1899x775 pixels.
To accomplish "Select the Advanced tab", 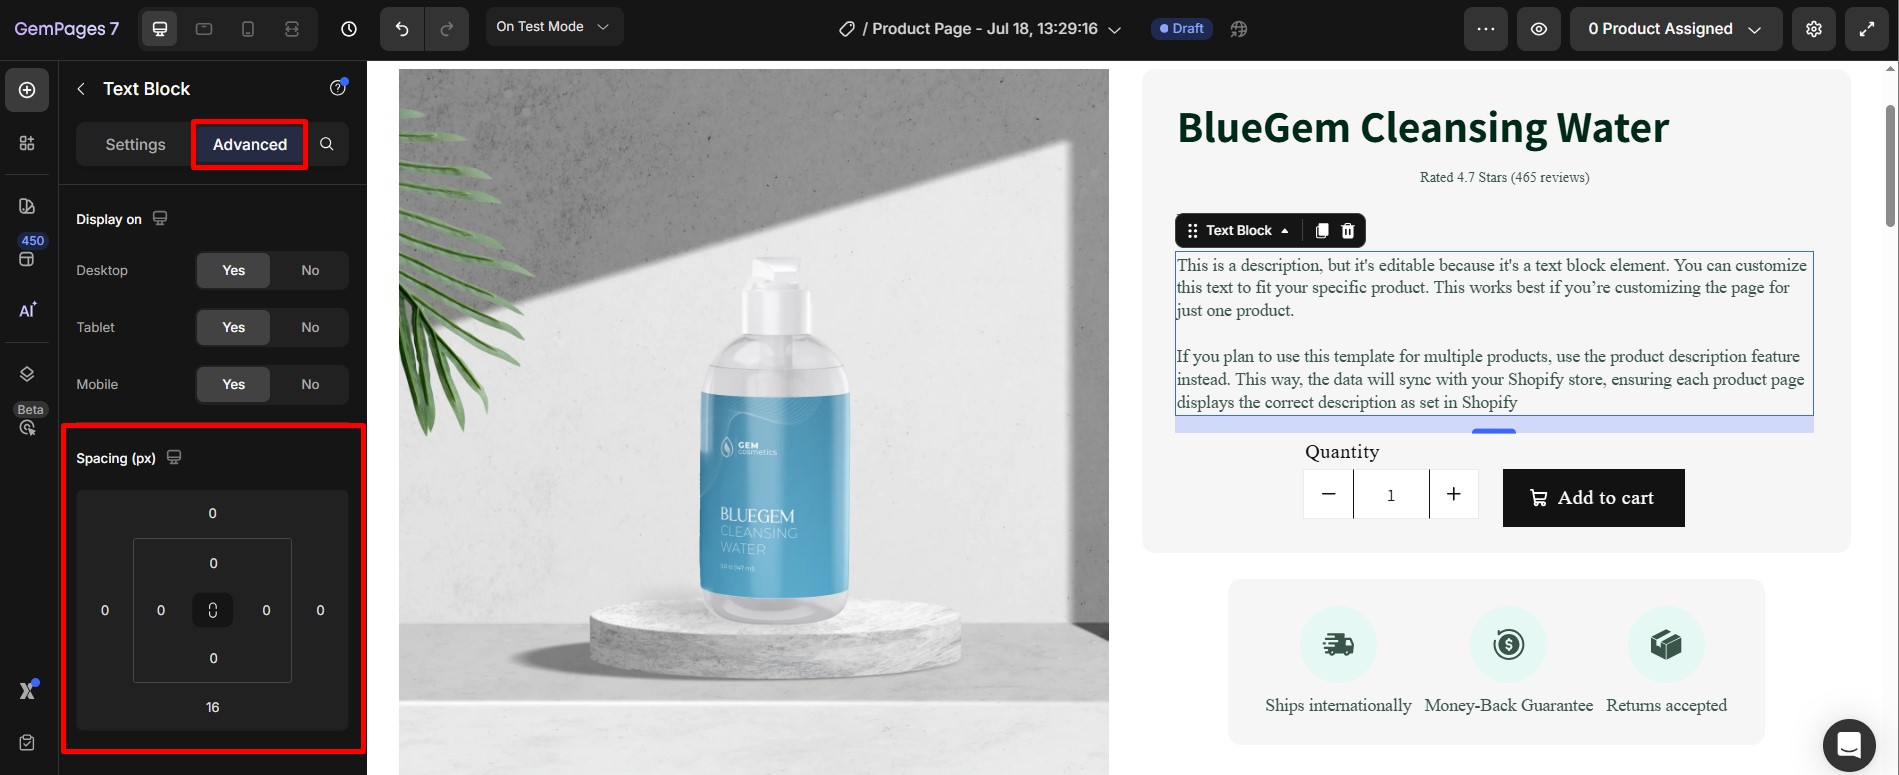I will coord(250,144).
